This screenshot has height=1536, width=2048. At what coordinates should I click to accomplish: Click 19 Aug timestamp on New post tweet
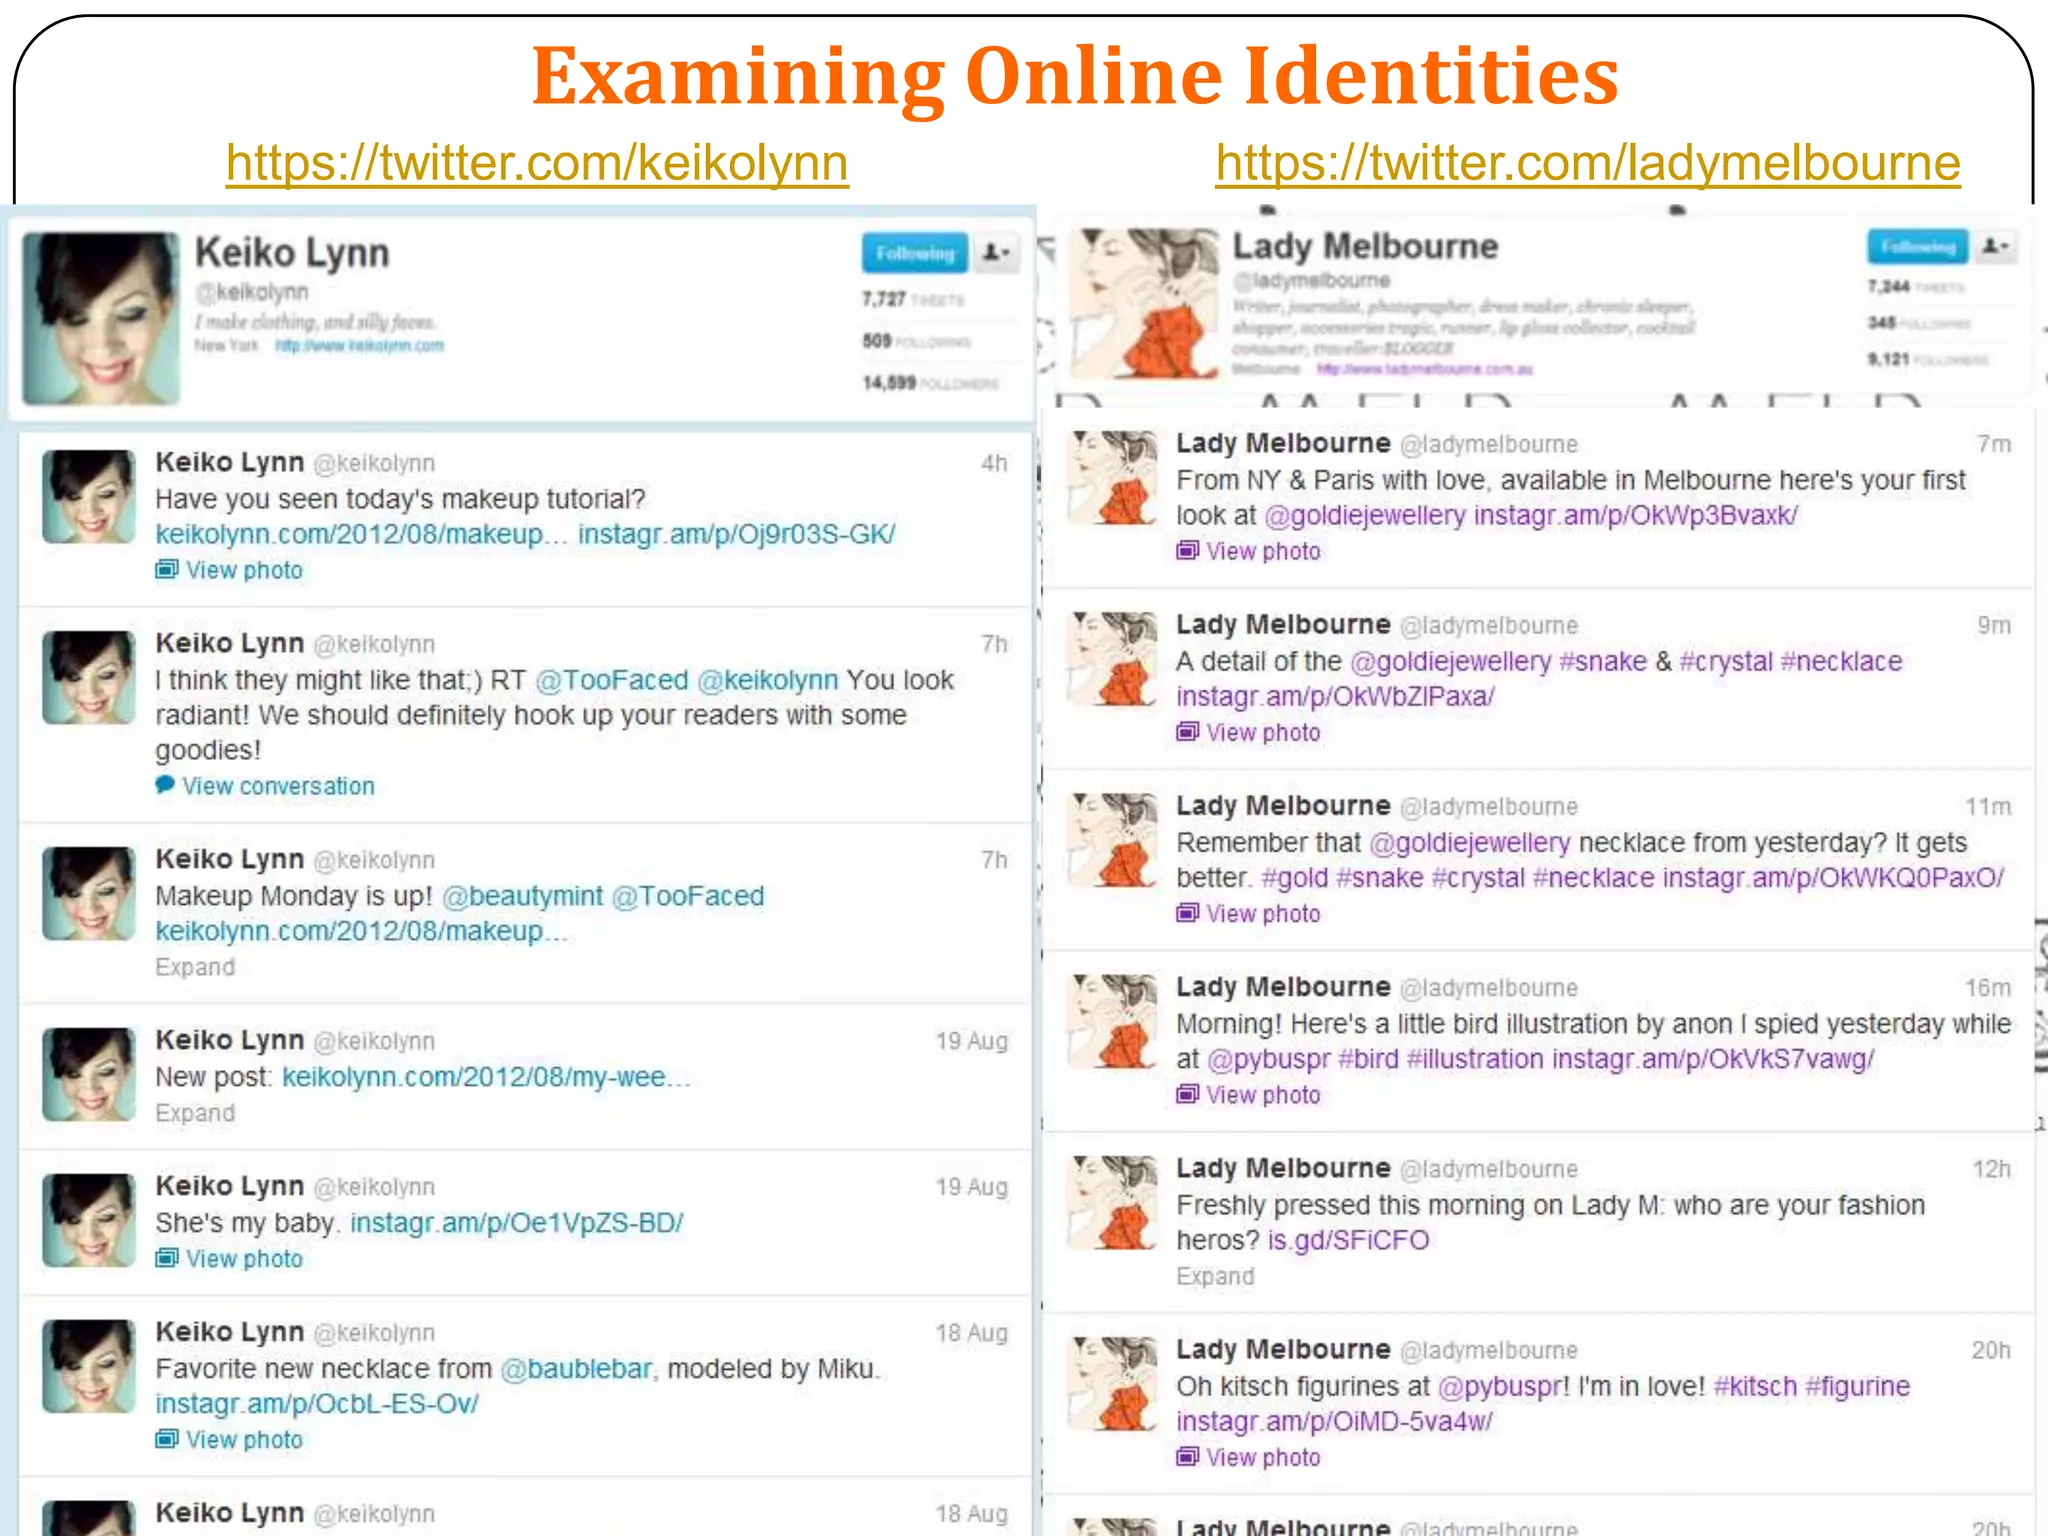[x=972, y=1041]
